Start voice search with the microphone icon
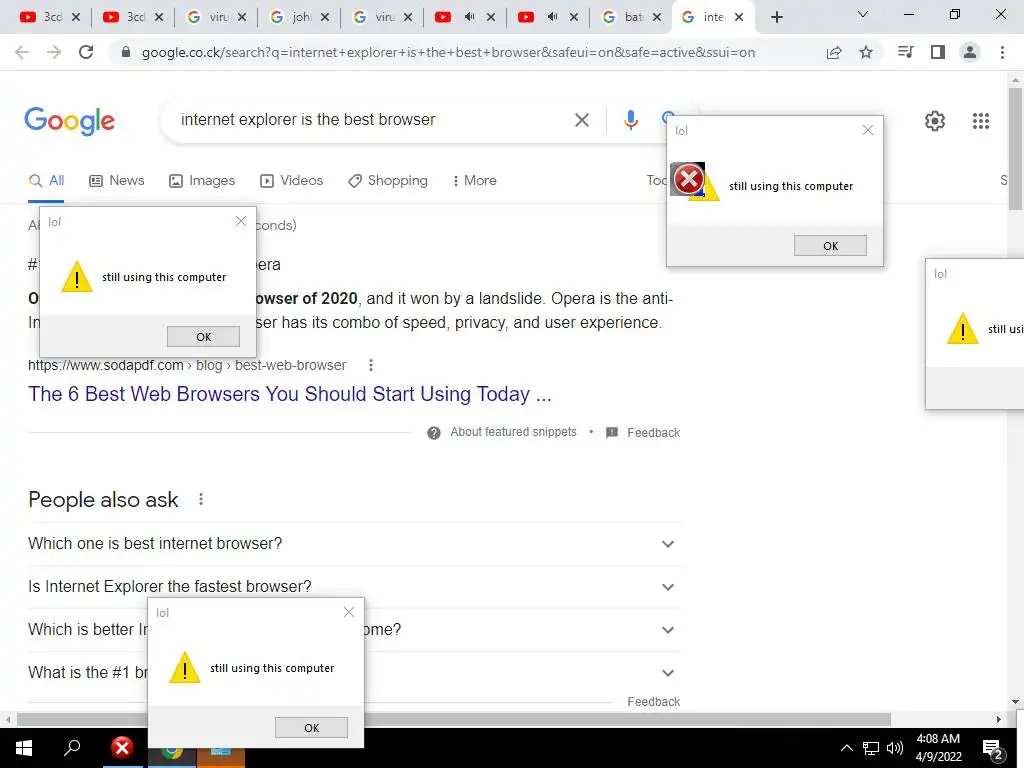Viewport: 1024px width, 768px height. click(x=630, y=120)
